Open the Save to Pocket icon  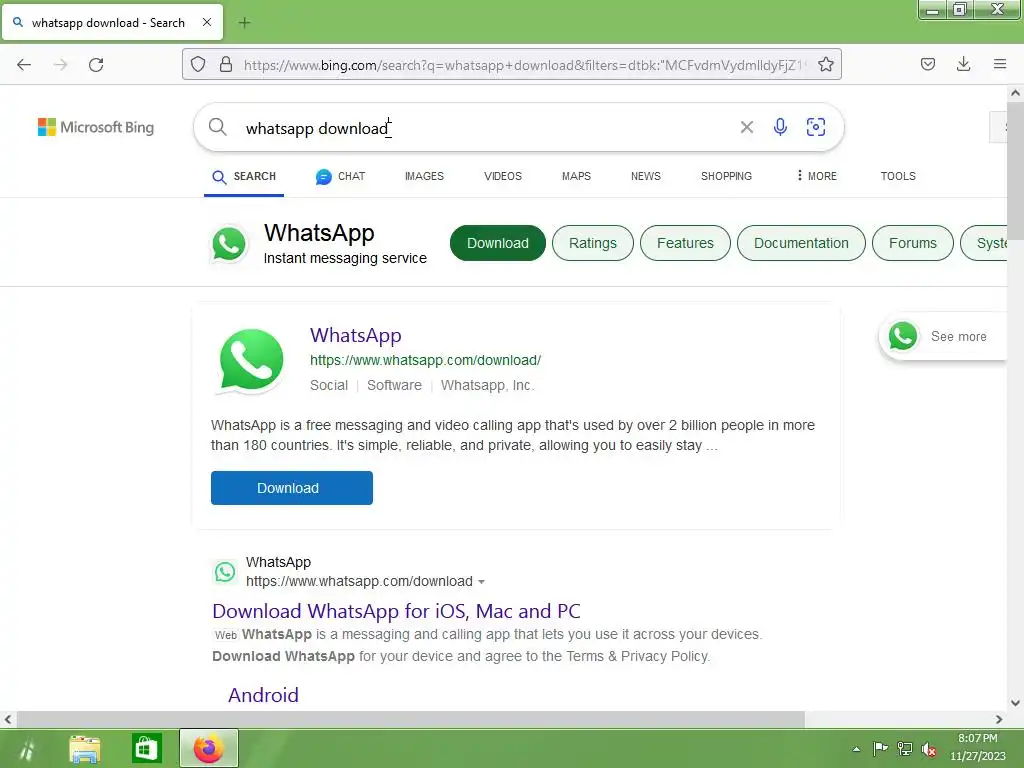[x=927, y=64]
